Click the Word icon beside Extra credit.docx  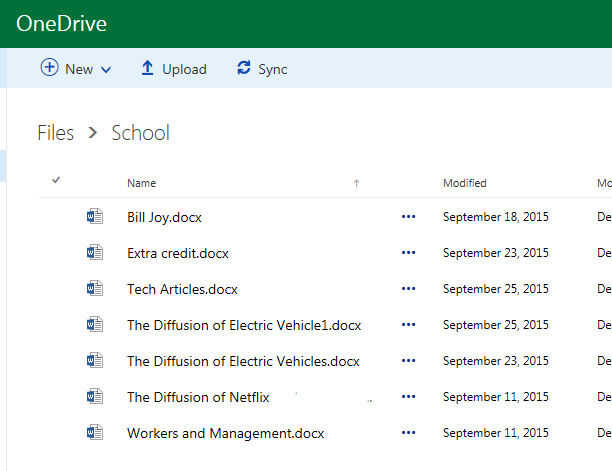(x=95, y=252)
